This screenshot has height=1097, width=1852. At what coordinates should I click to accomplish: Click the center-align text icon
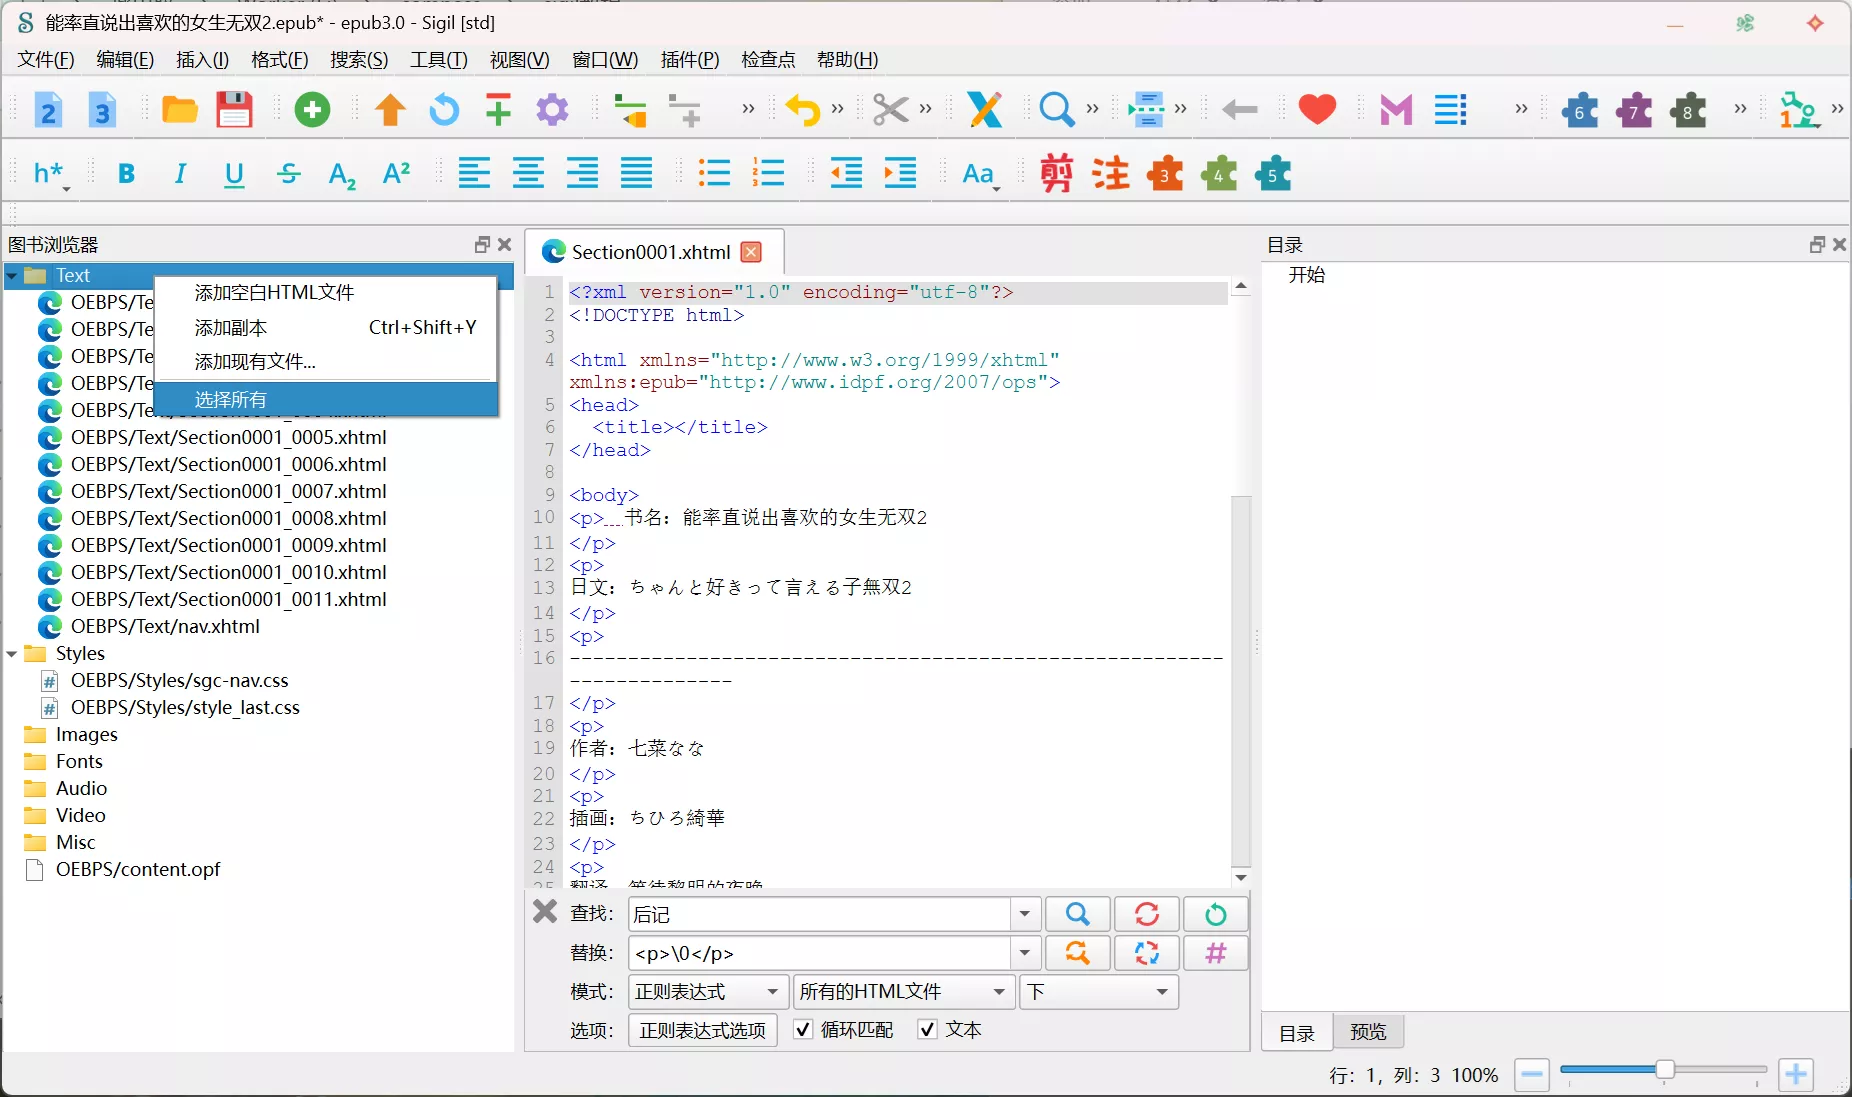pos(528,174)
